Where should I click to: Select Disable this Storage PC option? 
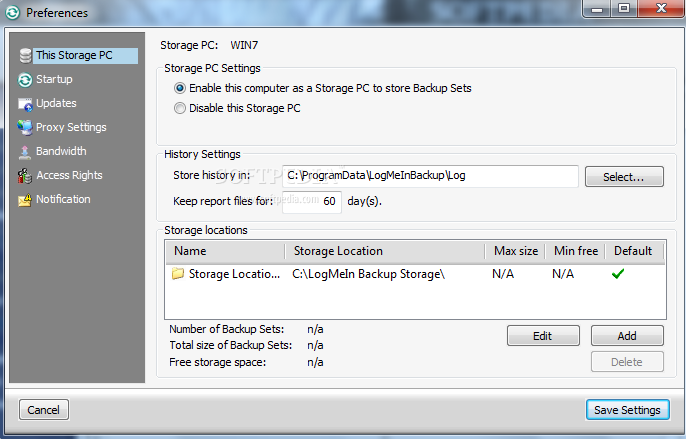pyautogui.click(x=179, y=108)
